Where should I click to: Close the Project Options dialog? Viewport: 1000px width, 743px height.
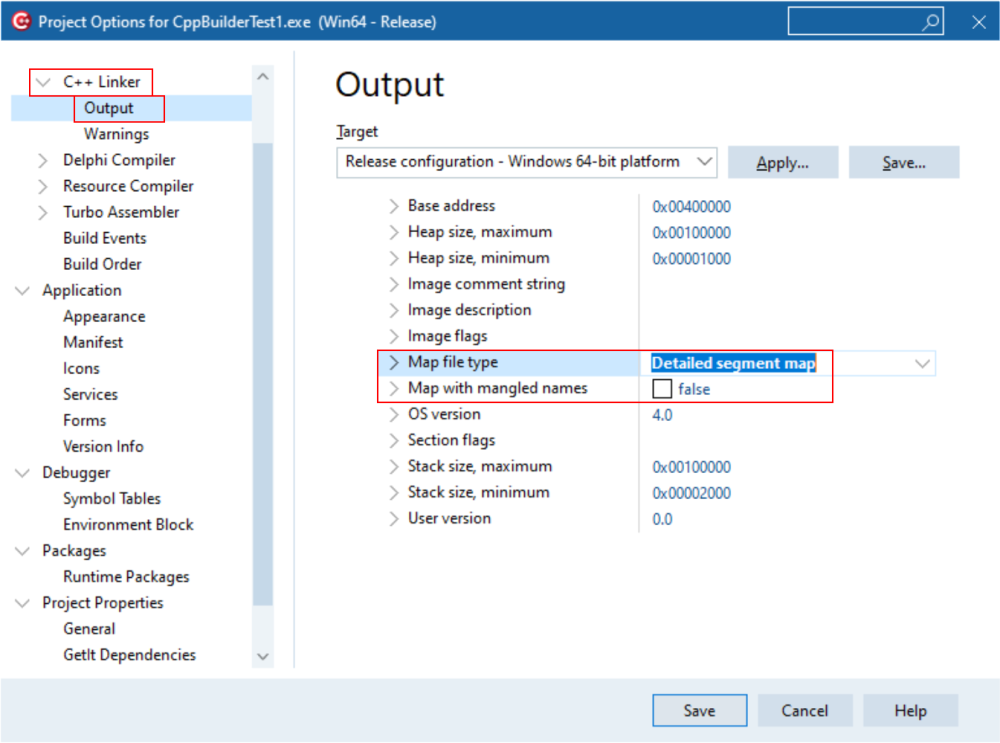(978, 22)
